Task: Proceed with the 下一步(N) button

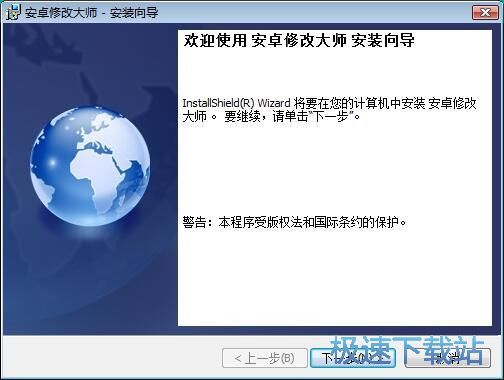Action: [x=353, y=358]
